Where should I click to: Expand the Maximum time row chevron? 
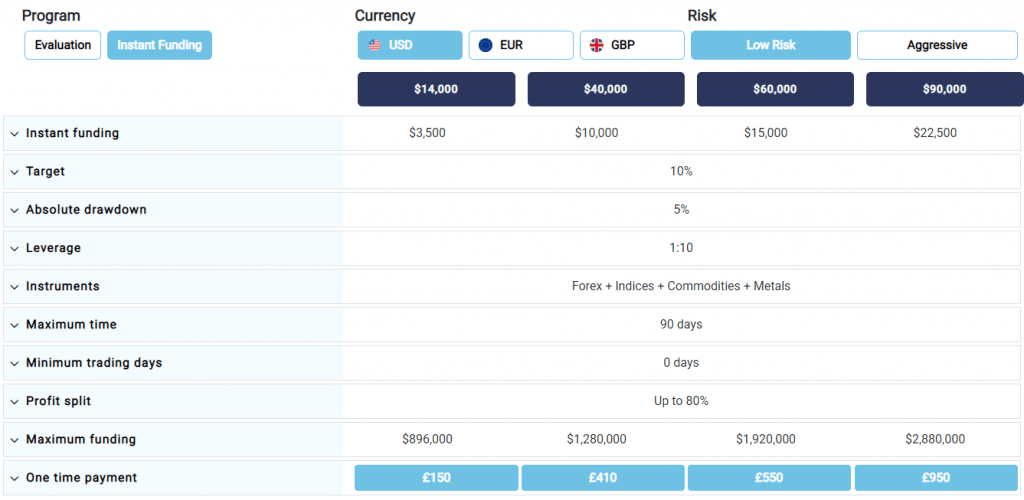click(x=14, y=325)
